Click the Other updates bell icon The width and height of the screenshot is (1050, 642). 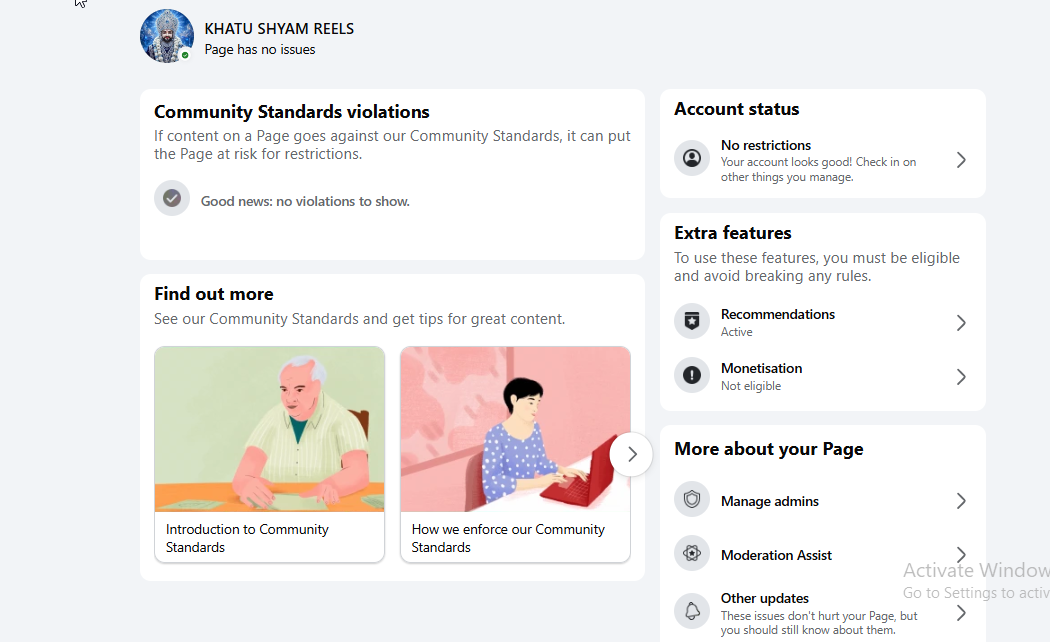[x=692, y=611]
